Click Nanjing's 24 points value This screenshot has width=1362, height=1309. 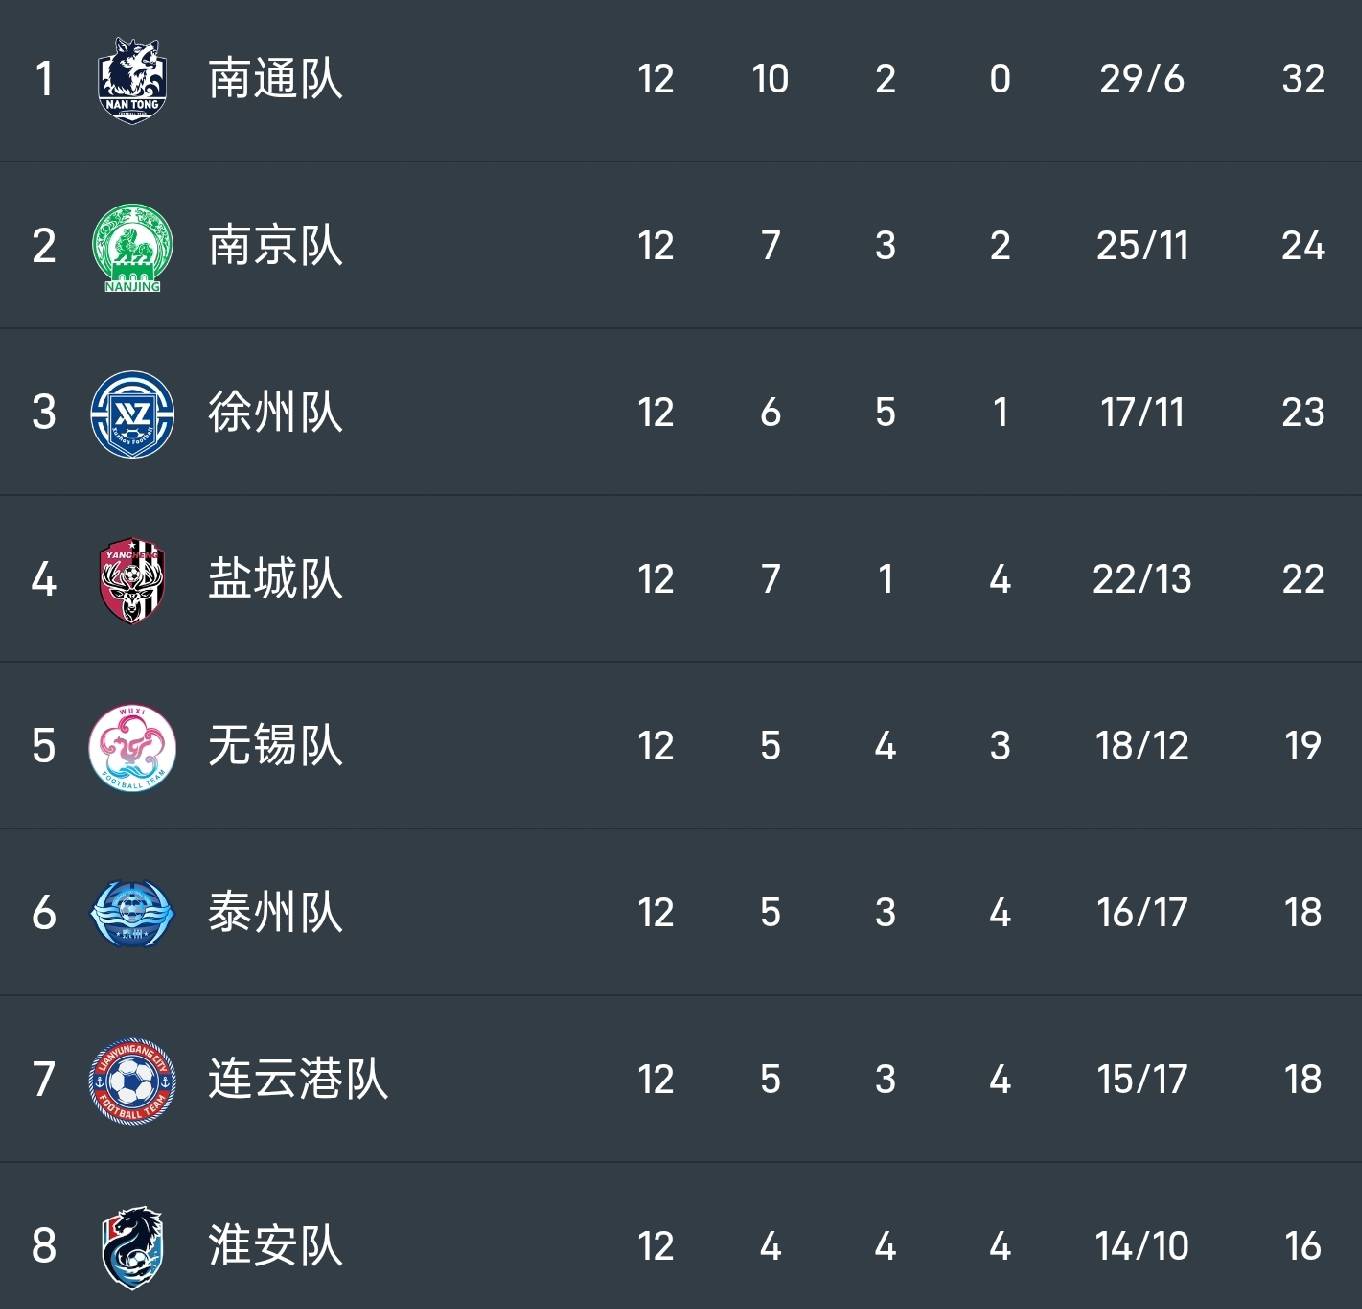tap(1302, 246)
